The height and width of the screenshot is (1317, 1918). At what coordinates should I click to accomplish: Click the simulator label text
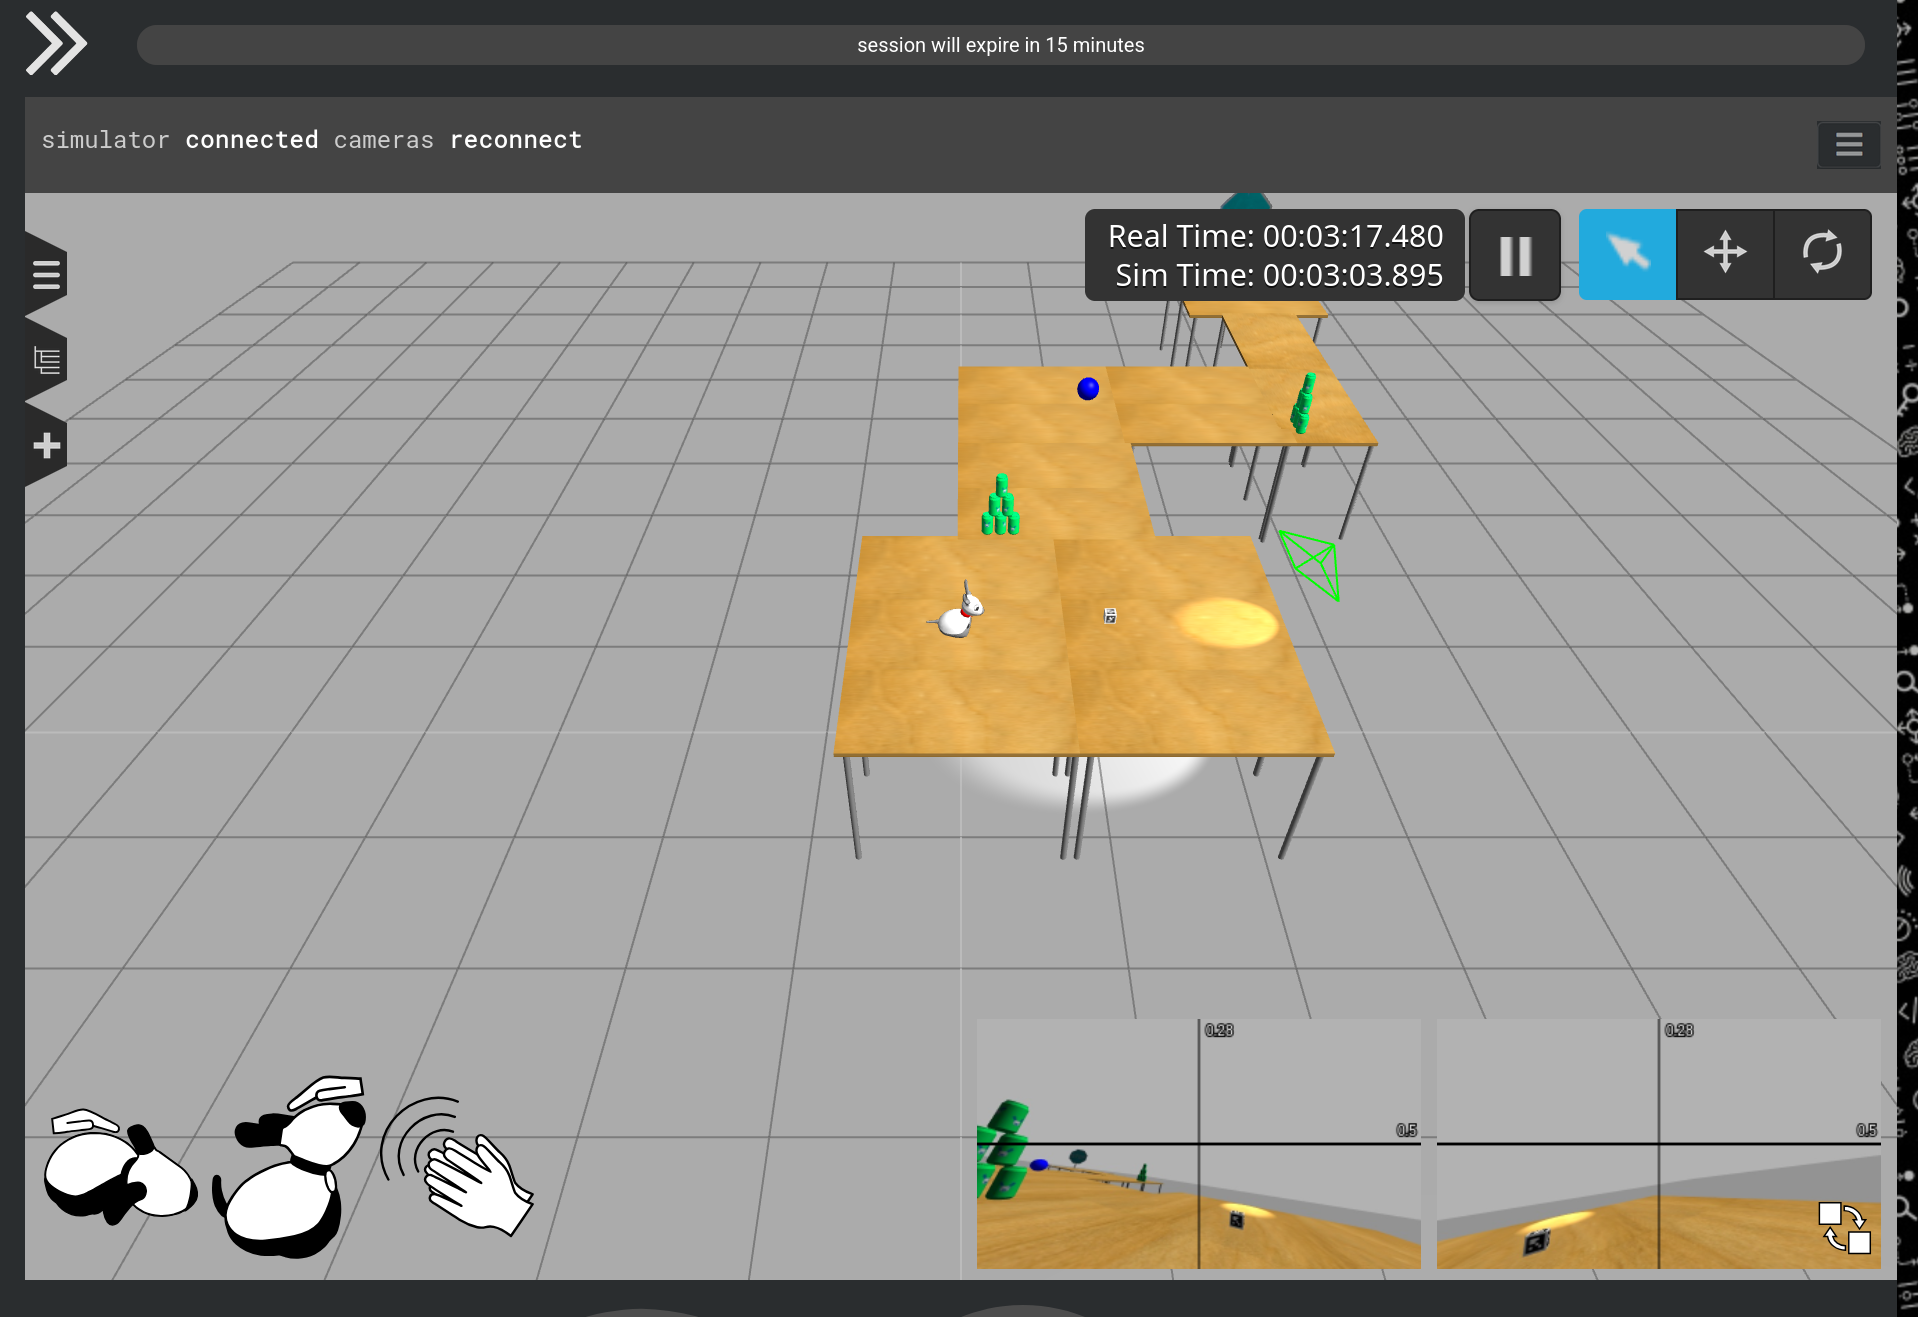pos(105,140)
